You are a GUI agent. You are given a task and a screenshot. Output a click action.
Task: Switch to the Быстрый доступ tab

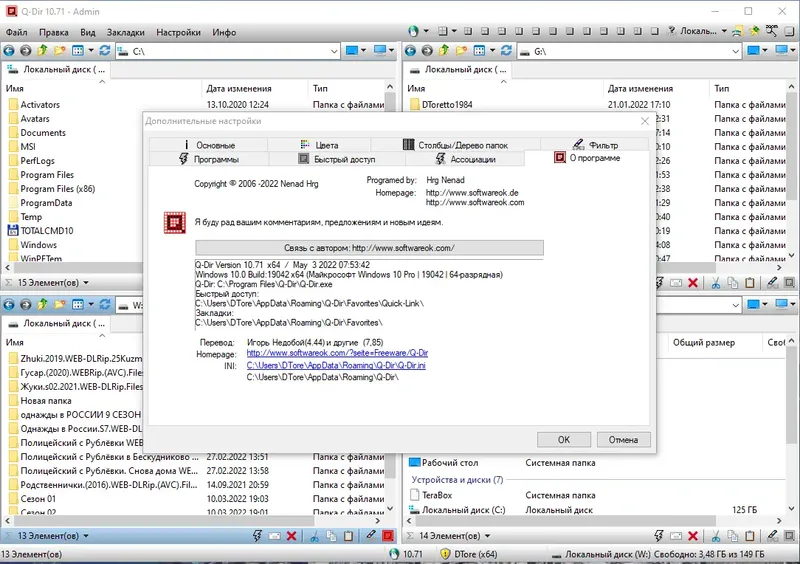(x=337, y=159)
